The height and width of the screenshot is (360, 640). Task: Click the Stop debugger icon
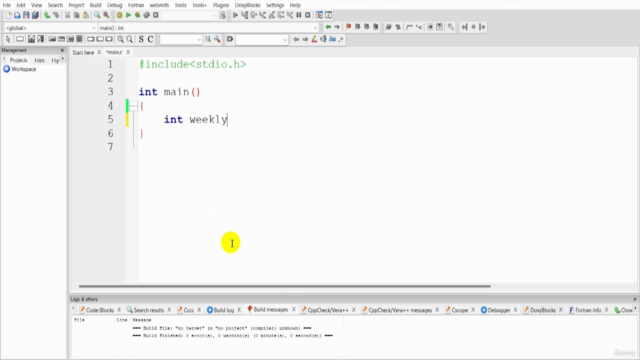[308, 15]
